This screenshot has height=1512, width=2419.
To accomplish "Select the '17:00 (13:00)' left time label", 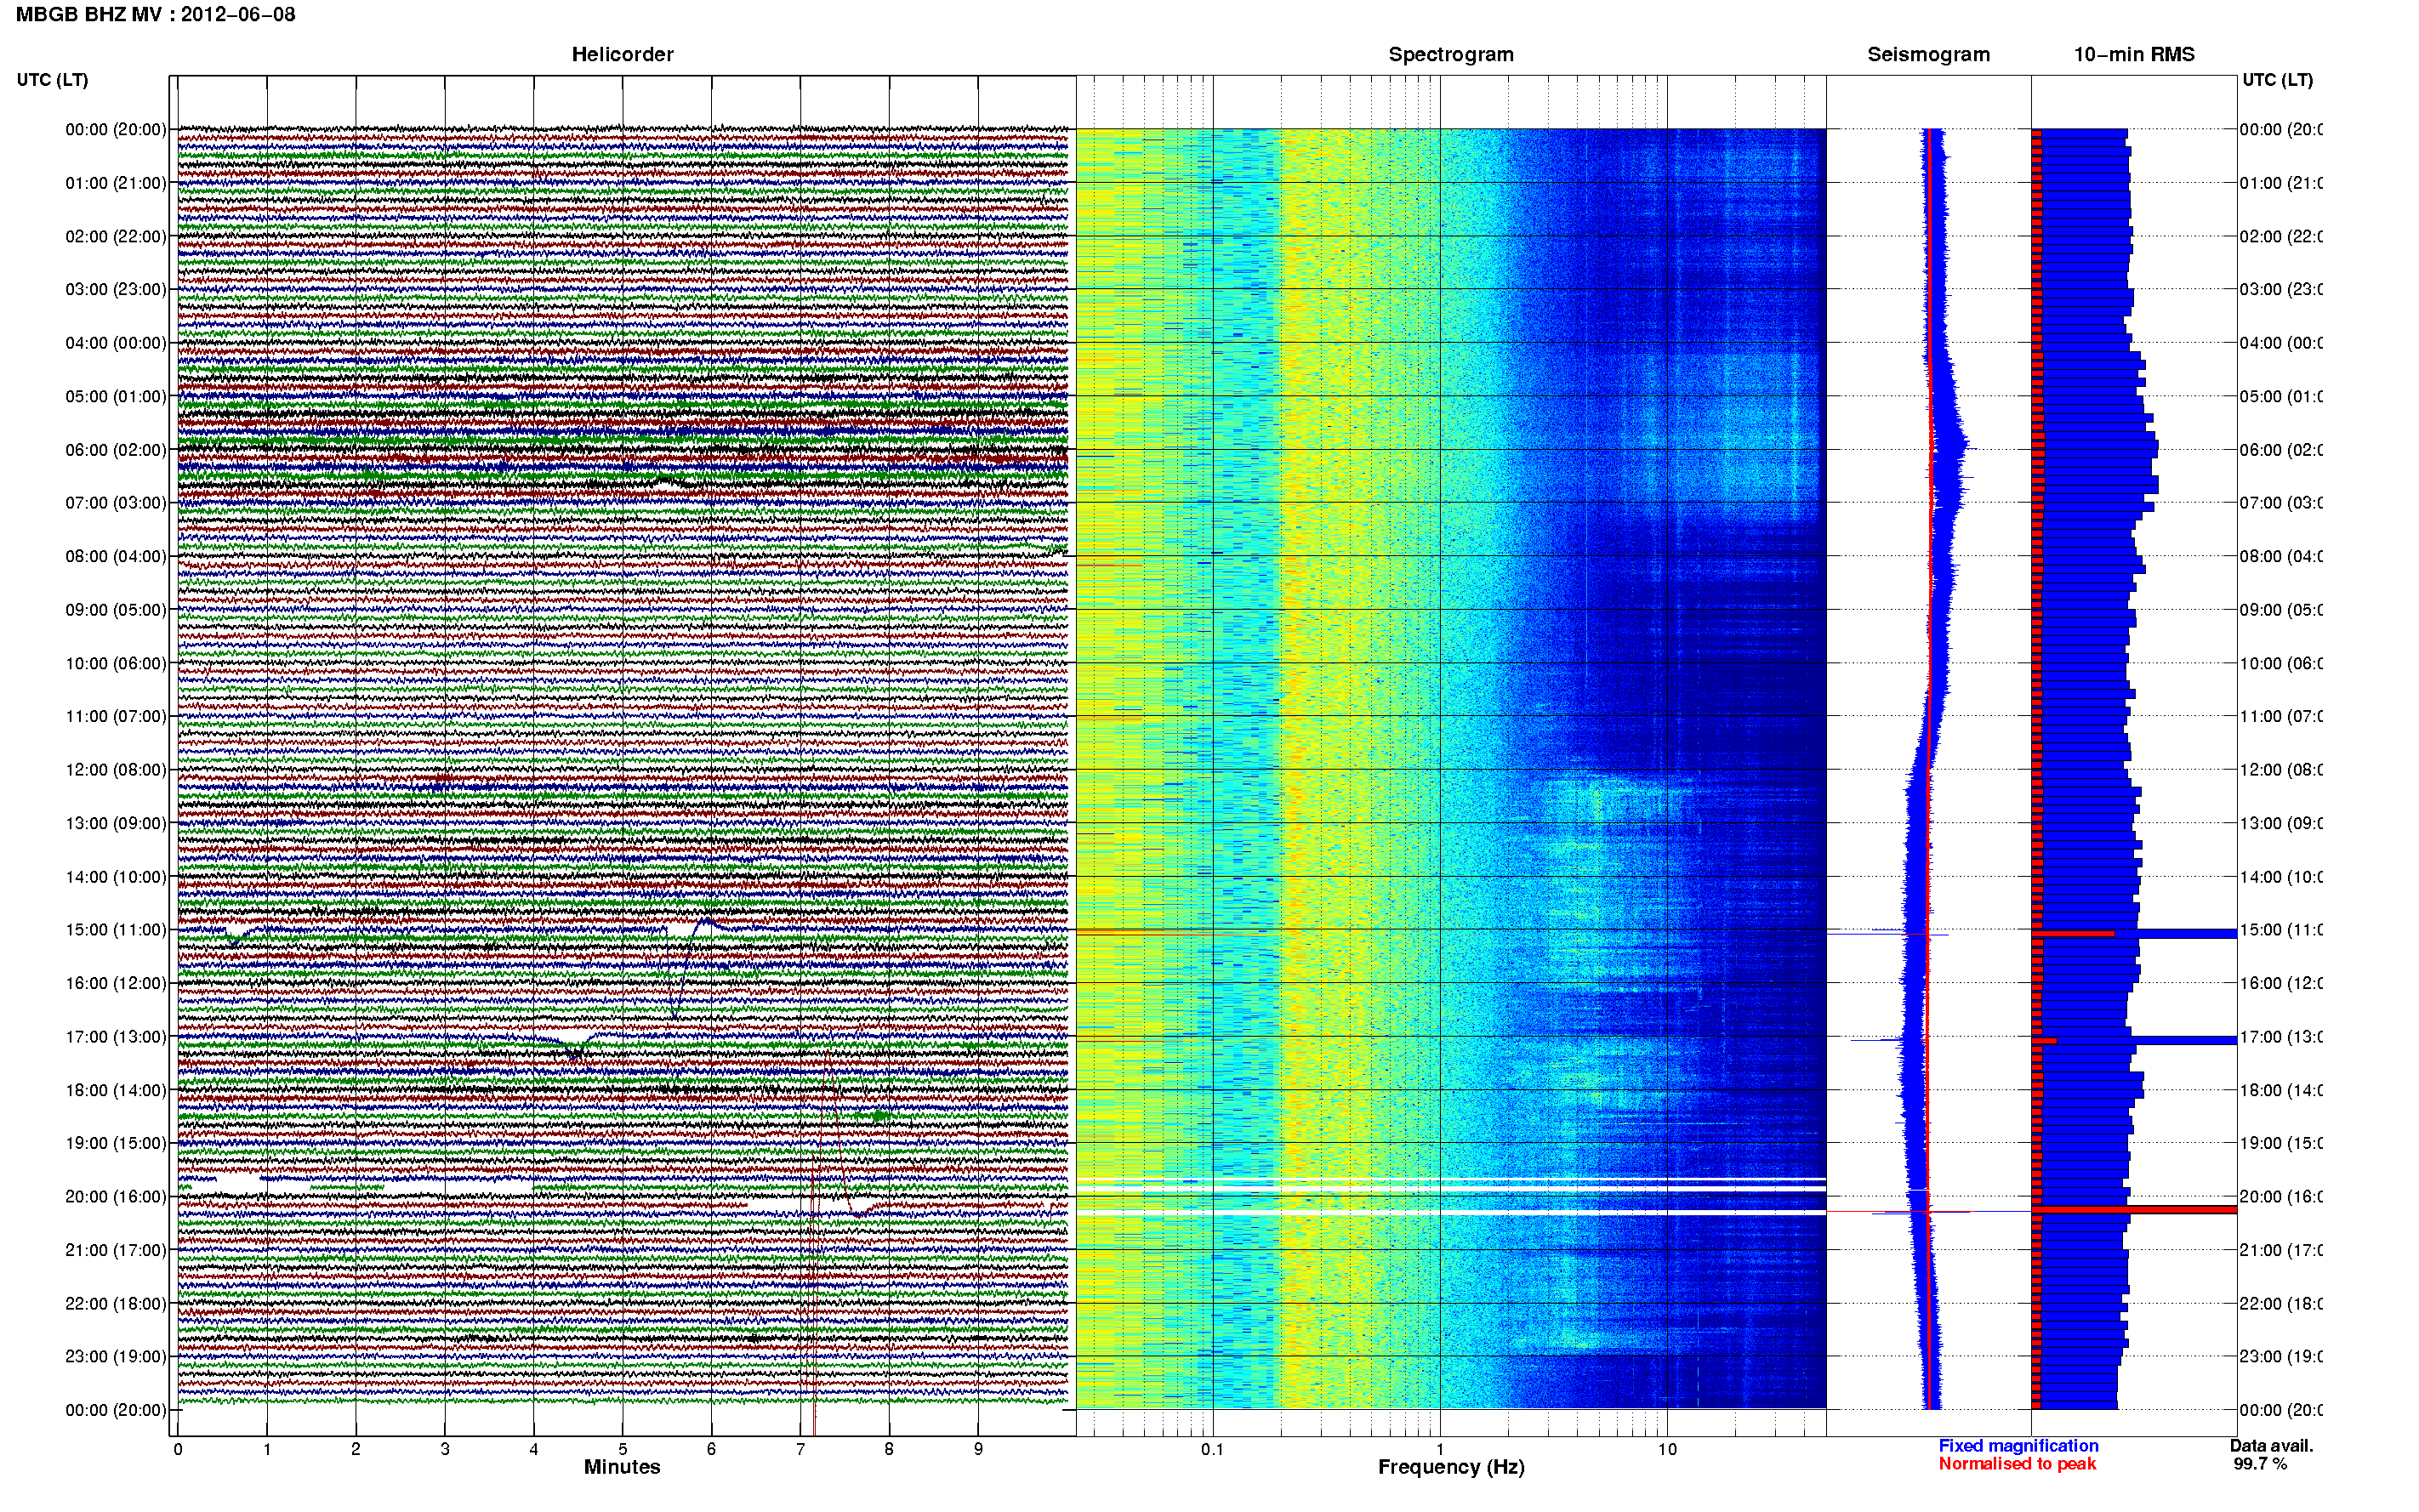I will (116, 1037).
